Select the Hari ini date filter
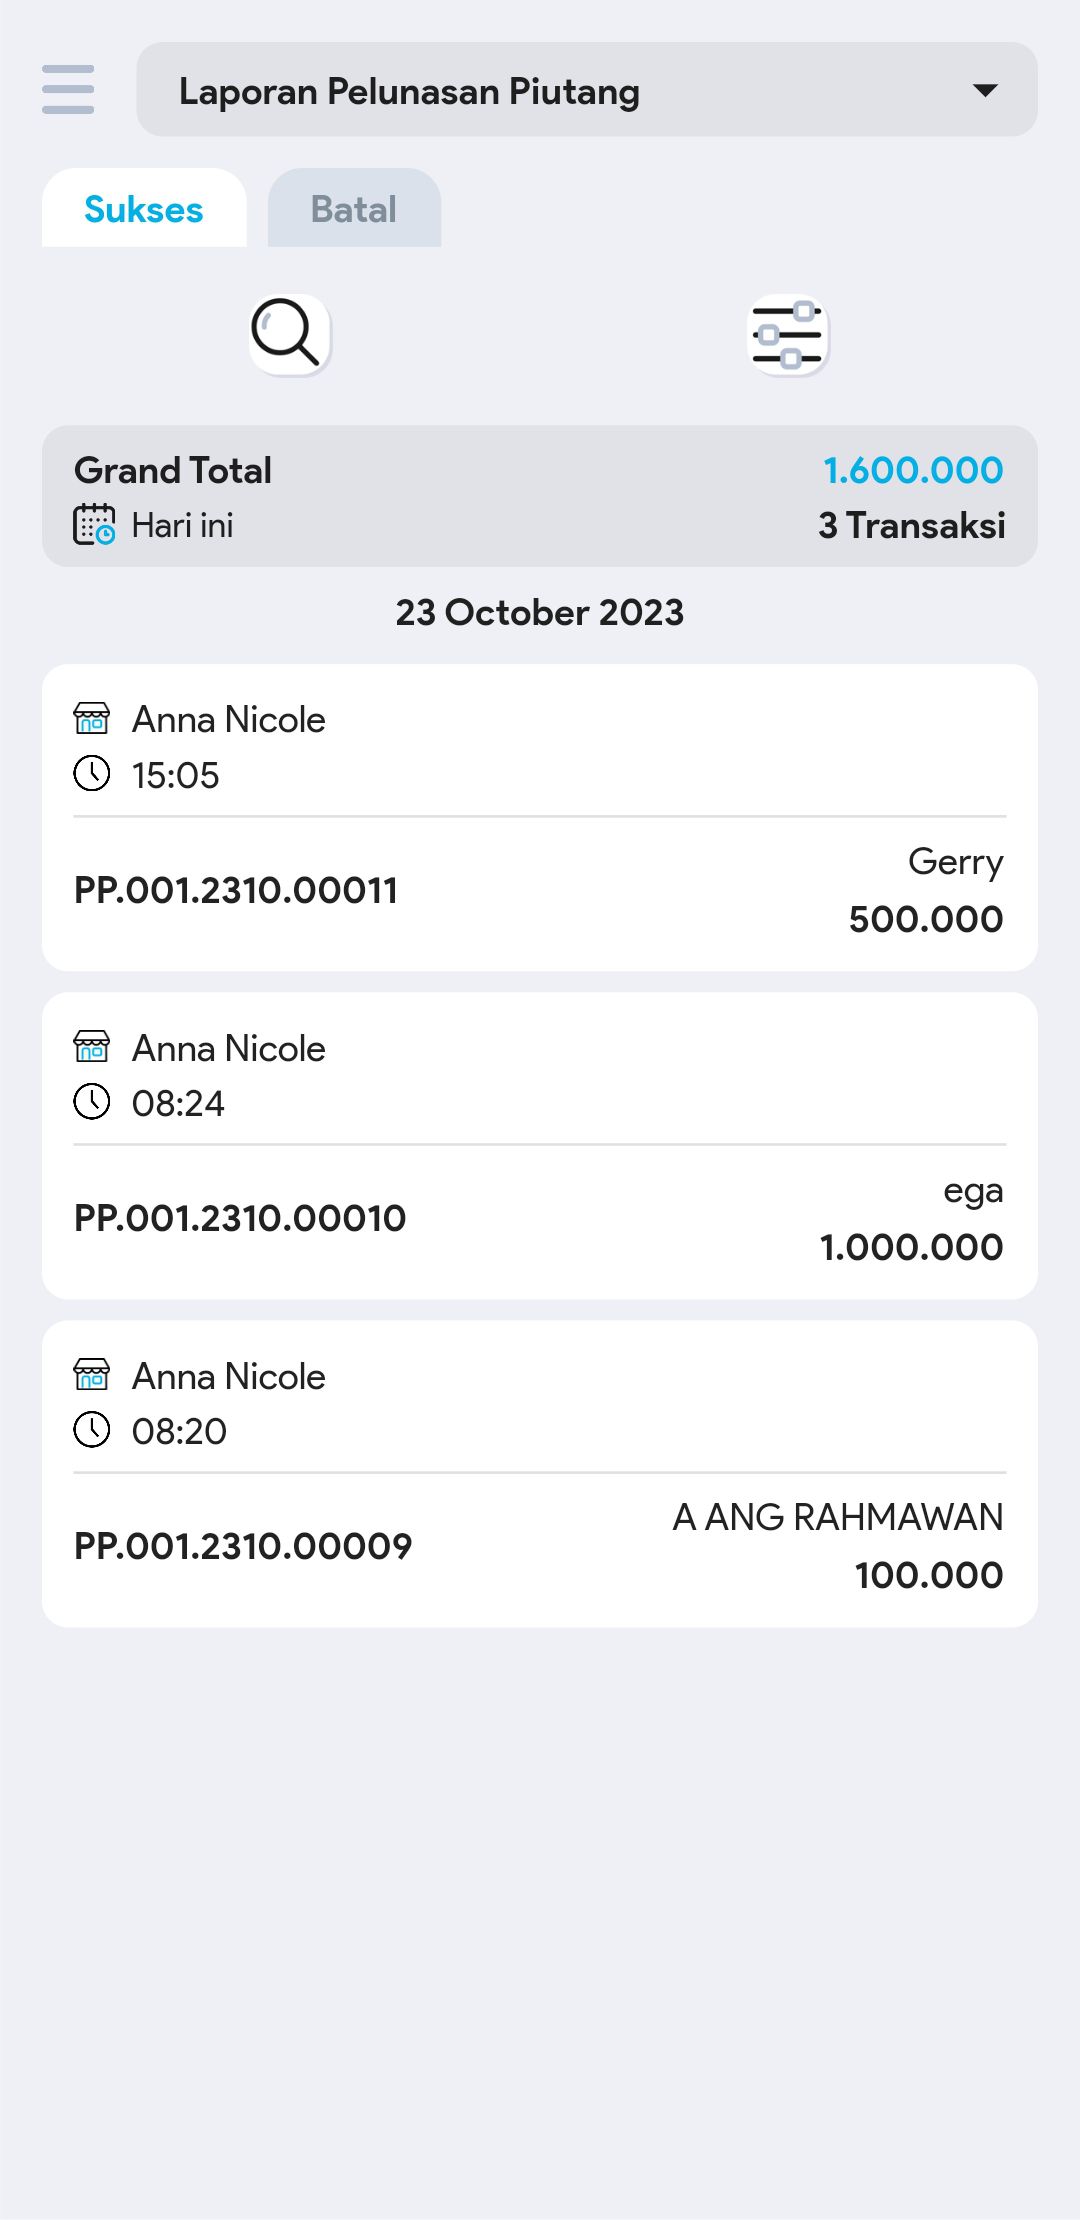This screenshot has height=2220, width=1080. (182, 525)
